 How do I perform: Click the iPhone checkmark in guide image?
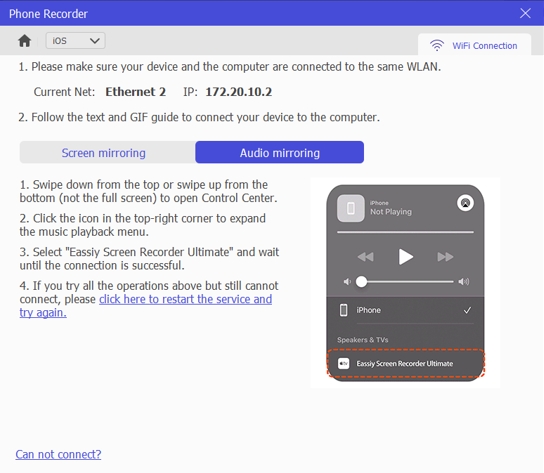coord(467,310)
